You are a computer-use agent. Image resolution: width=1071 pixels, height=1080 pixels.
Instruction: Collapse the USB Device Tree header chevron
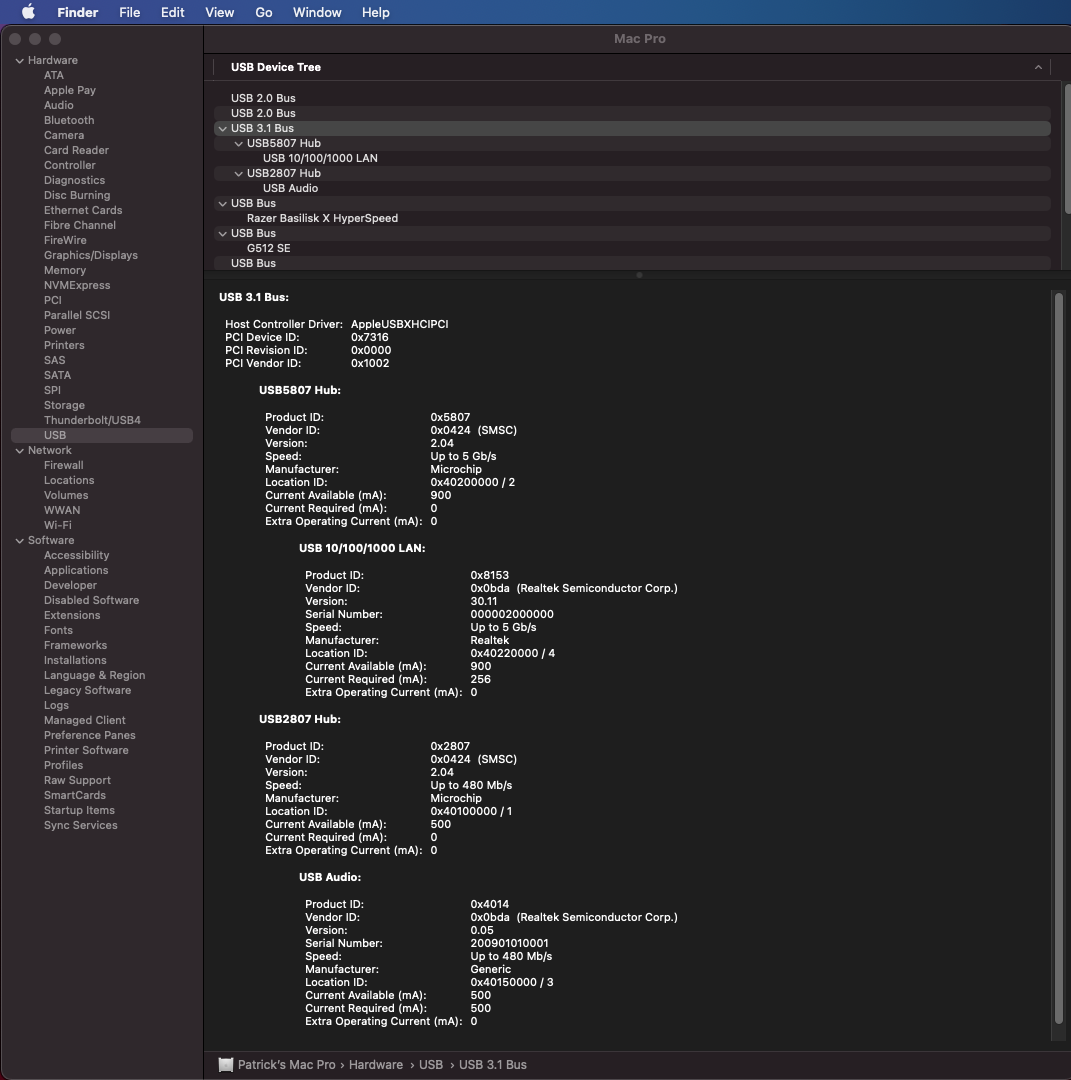pos(1038,67)
